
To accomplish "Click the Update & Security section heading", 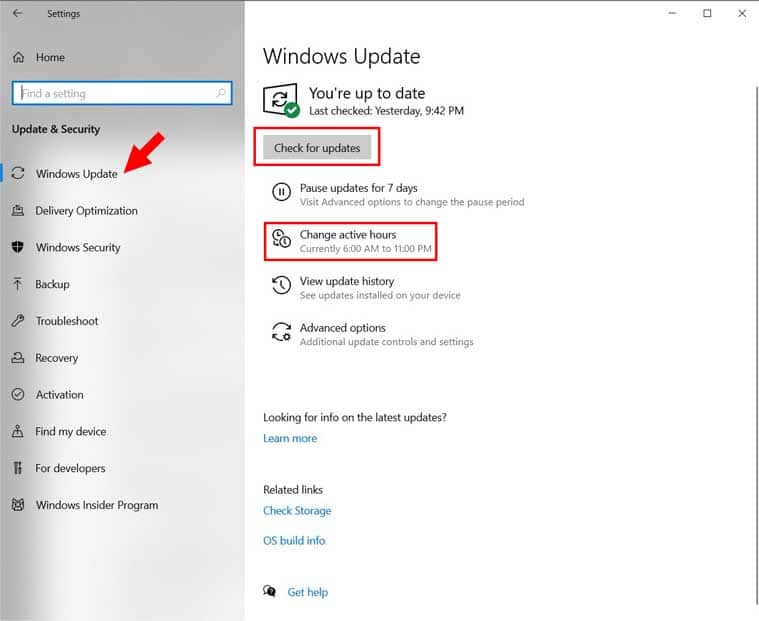I will [56, 129].
